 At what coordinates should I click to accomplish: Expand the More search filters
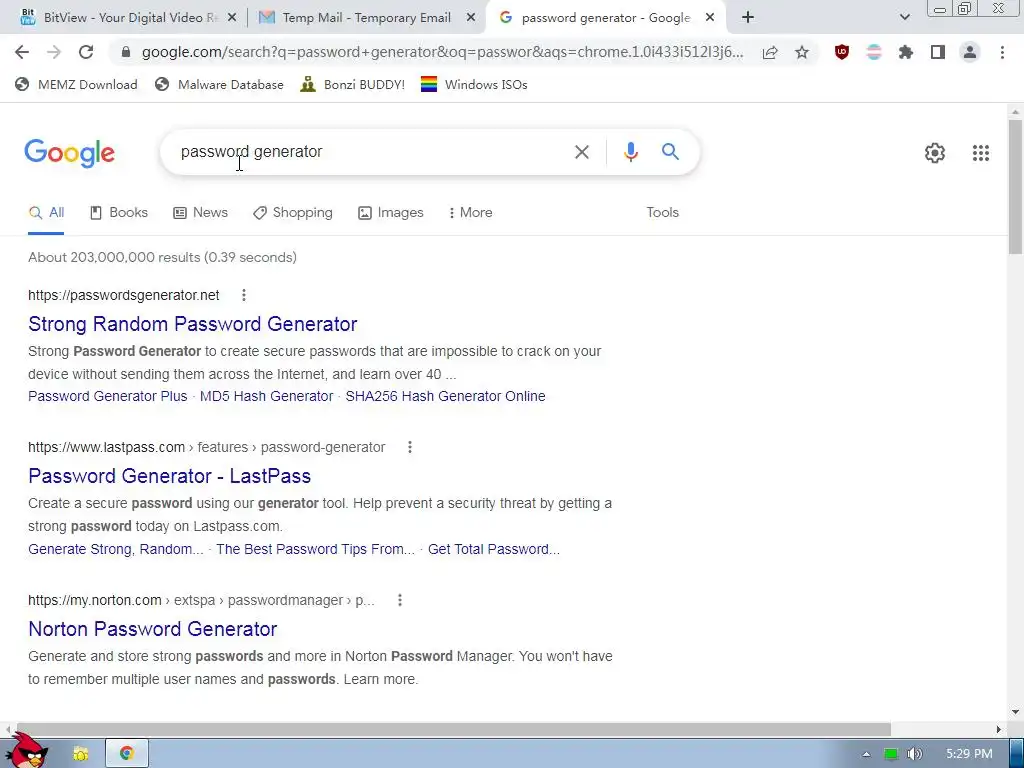470,212
